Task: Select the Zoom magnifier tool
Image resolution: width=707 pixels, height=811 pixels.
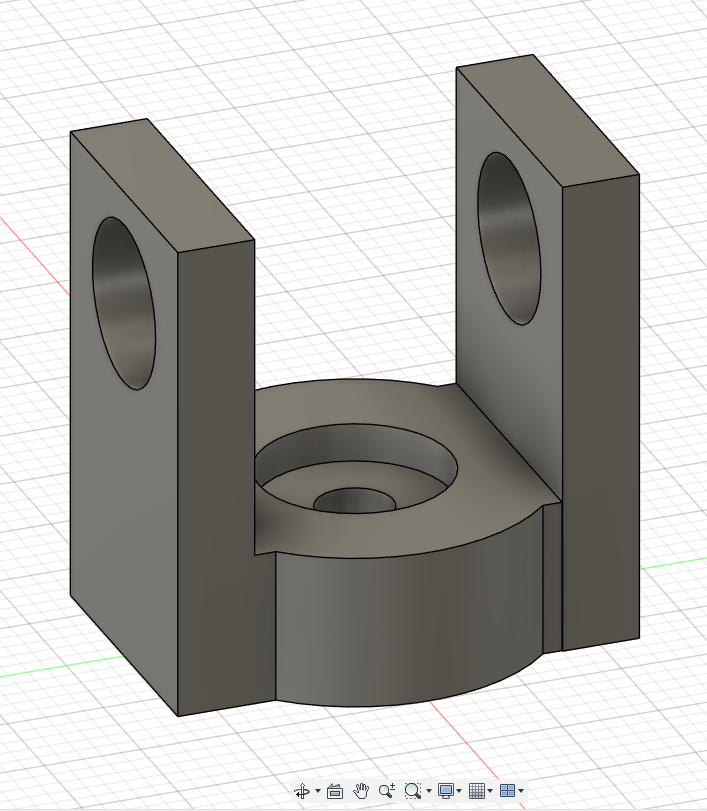Action: (386, 791)
